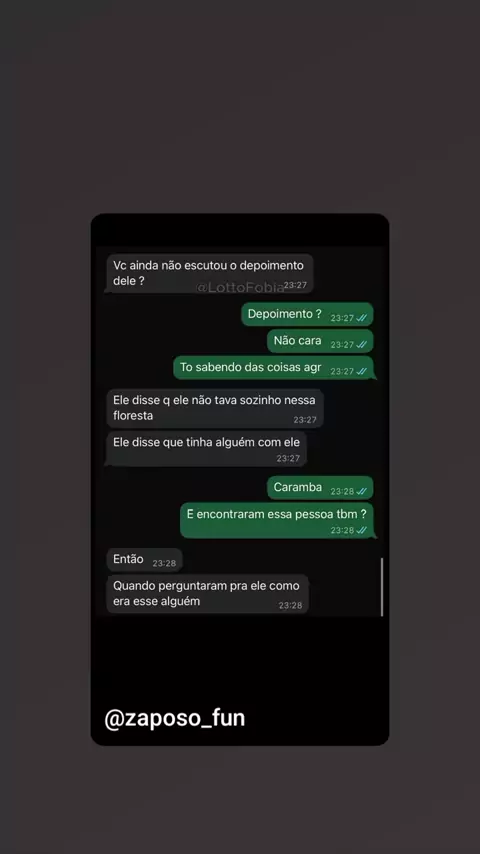Click the 23:27 timestamp under 'floresta' message

pos(305,419)
